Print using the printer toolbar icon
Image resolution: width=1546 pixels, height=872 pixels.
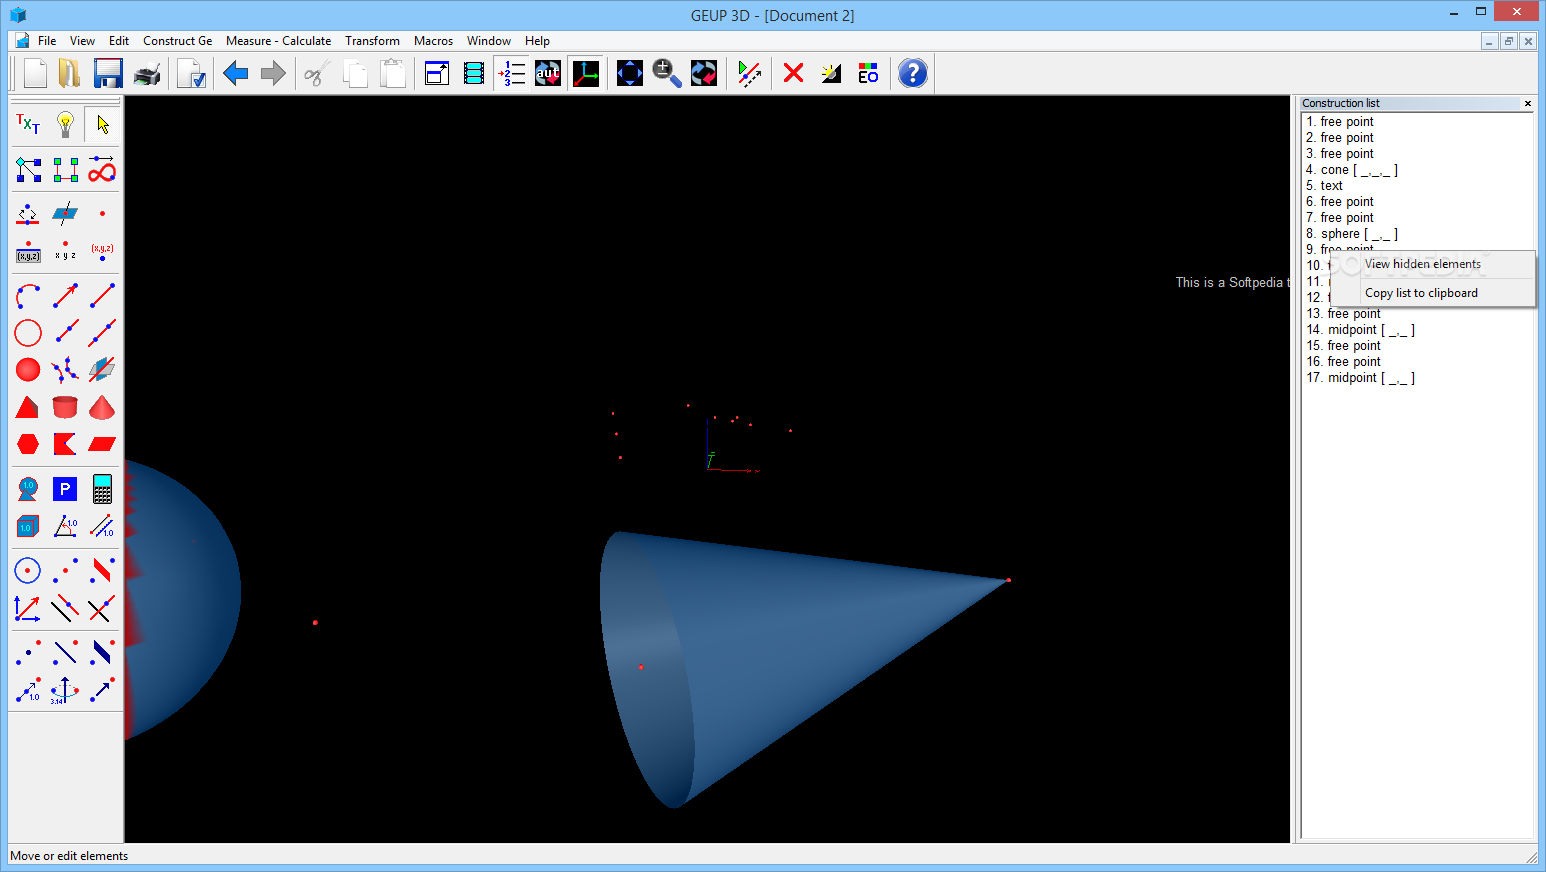click(x=147, y=73)
